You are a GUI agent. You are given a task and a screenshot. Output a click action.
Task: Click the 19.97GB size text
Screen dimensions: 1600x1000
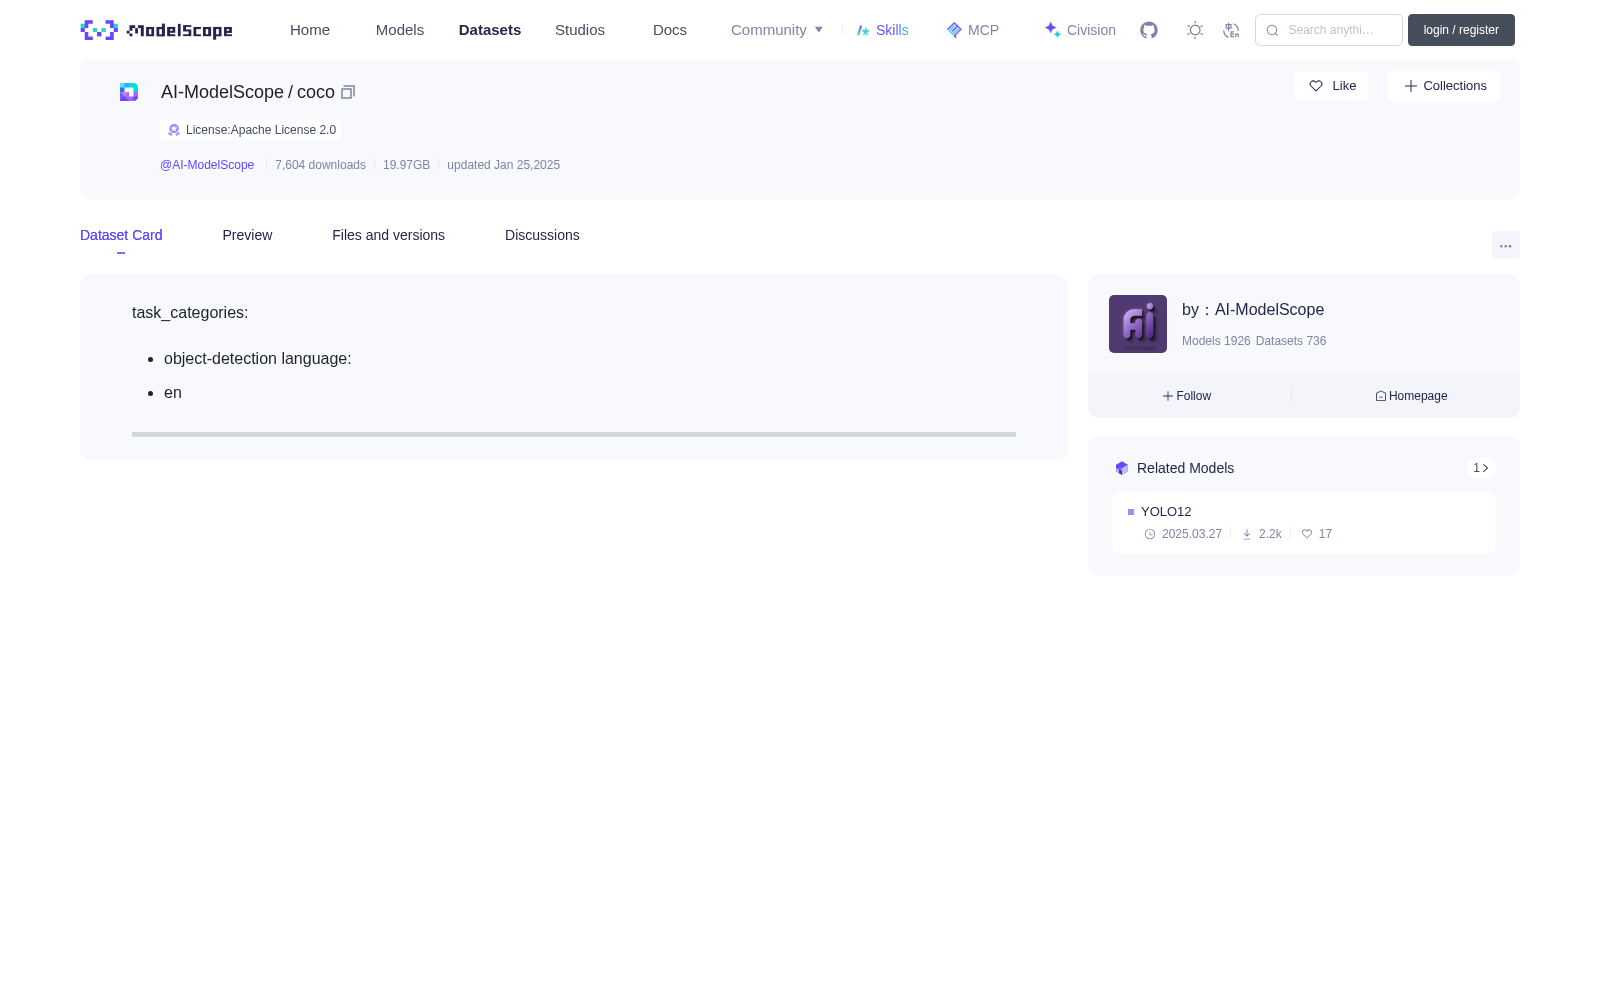pyautogui.click(x=406, y=165)
